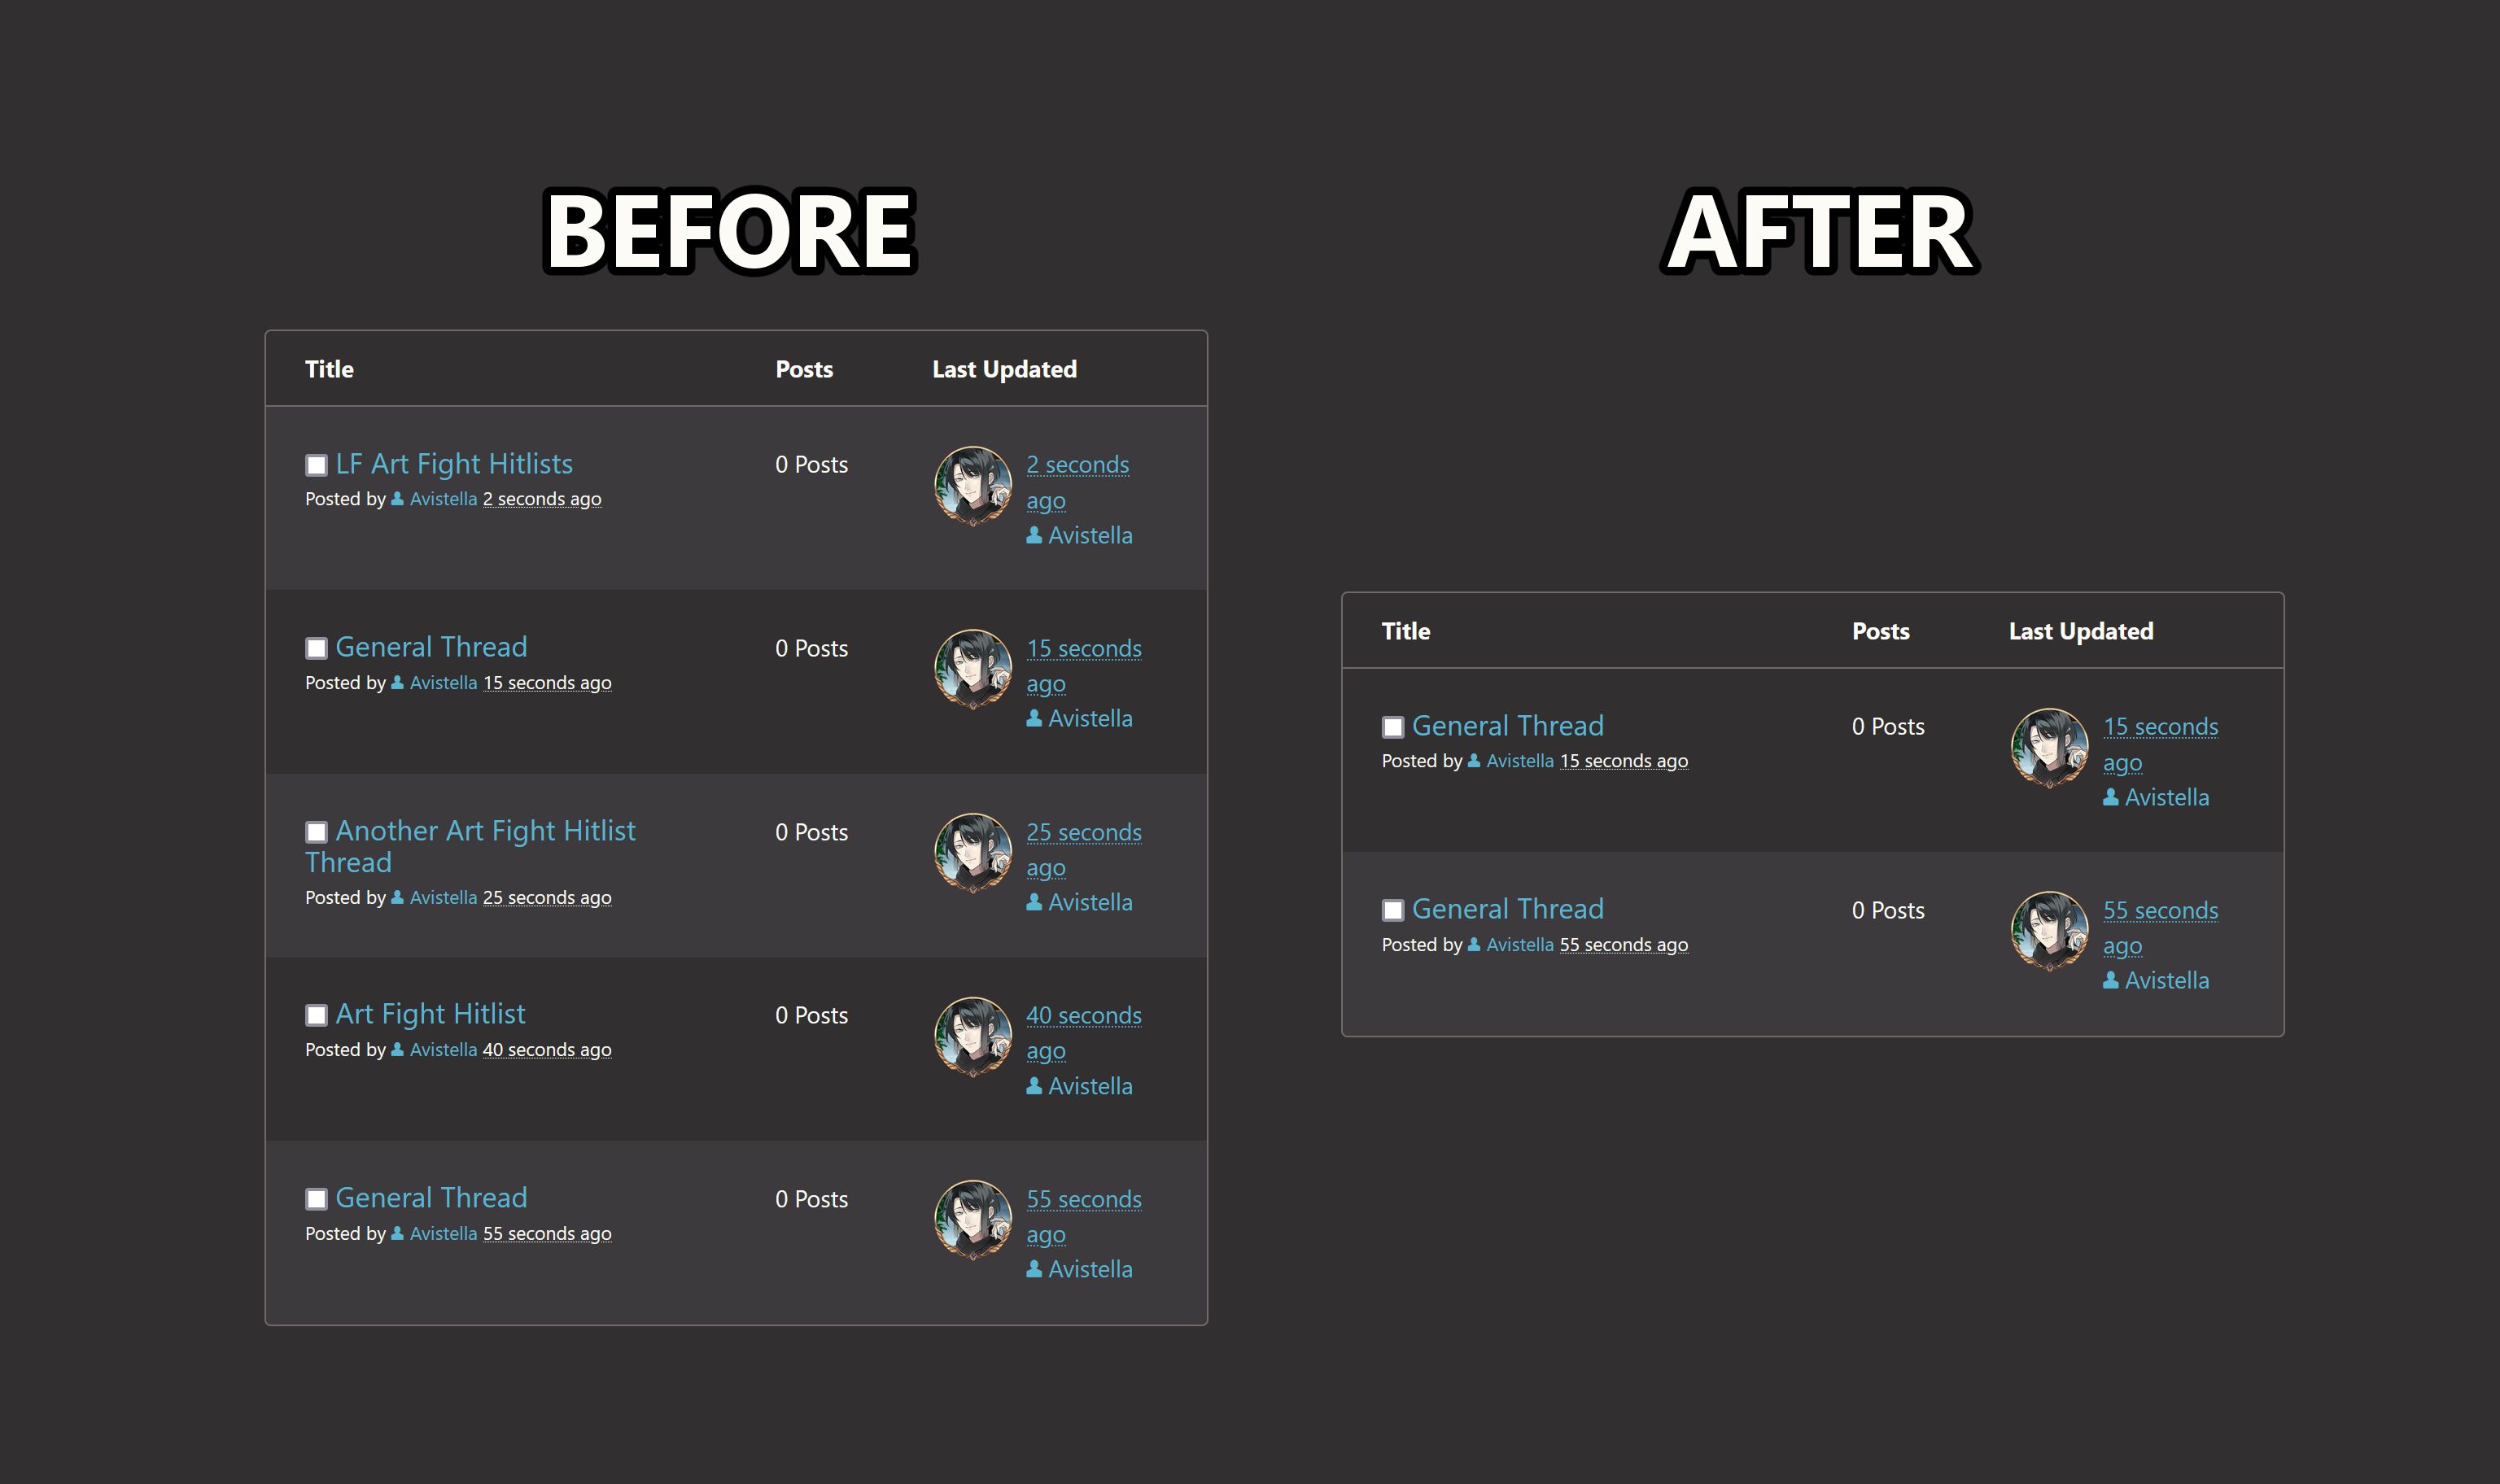Click 'Last Updated' column header in AFTER panel

click(2081, 629)
